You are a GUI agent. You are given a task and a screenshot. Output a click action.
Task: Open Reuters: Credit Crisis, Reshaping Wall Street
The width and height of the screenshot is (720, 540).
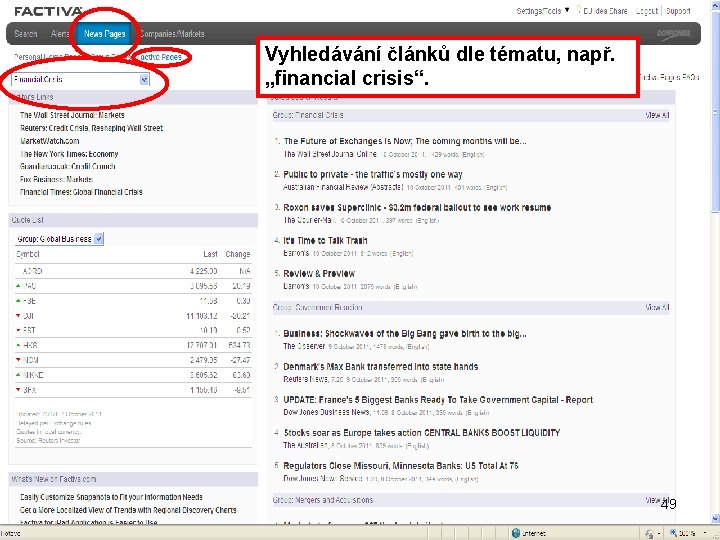coord(91,128)
